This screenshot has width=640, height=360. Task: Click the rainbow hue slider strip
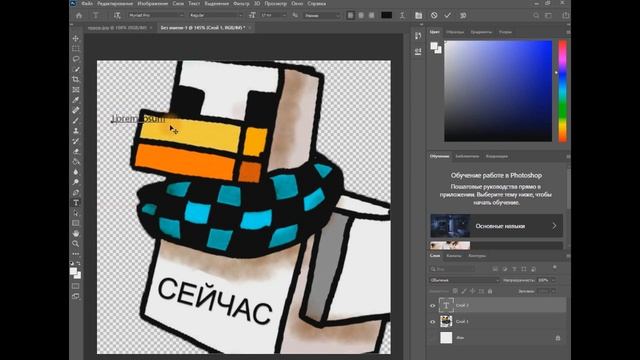562,91
